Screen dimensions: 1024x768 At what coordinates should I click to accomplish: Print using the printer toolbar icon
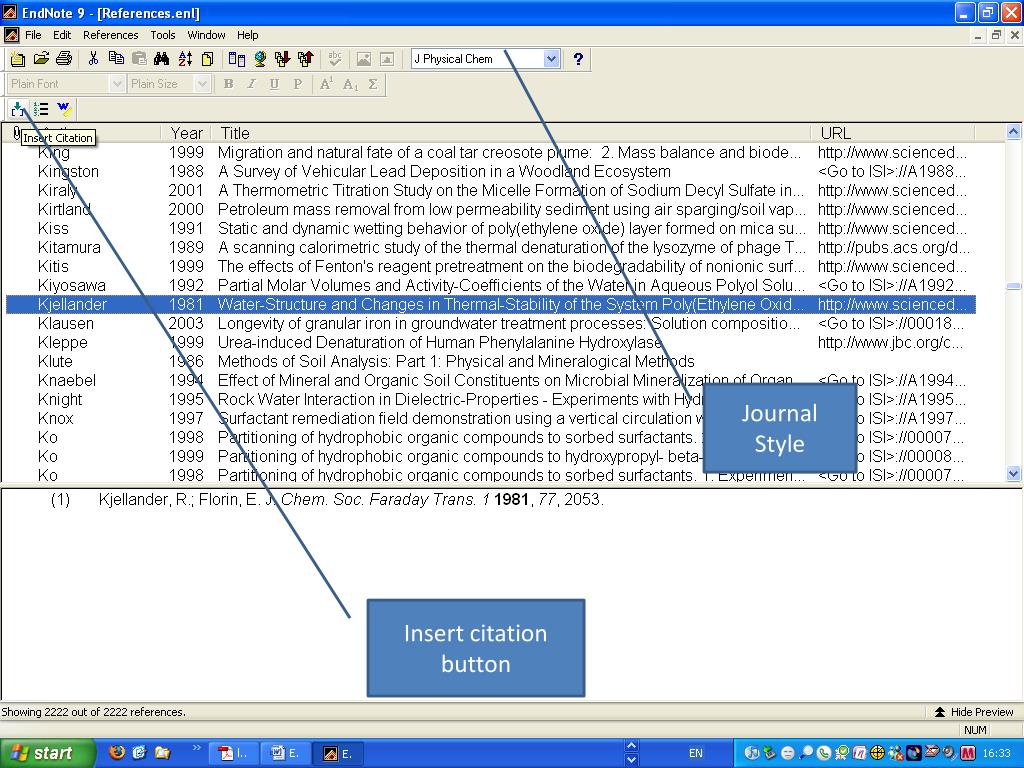[63, 59]
